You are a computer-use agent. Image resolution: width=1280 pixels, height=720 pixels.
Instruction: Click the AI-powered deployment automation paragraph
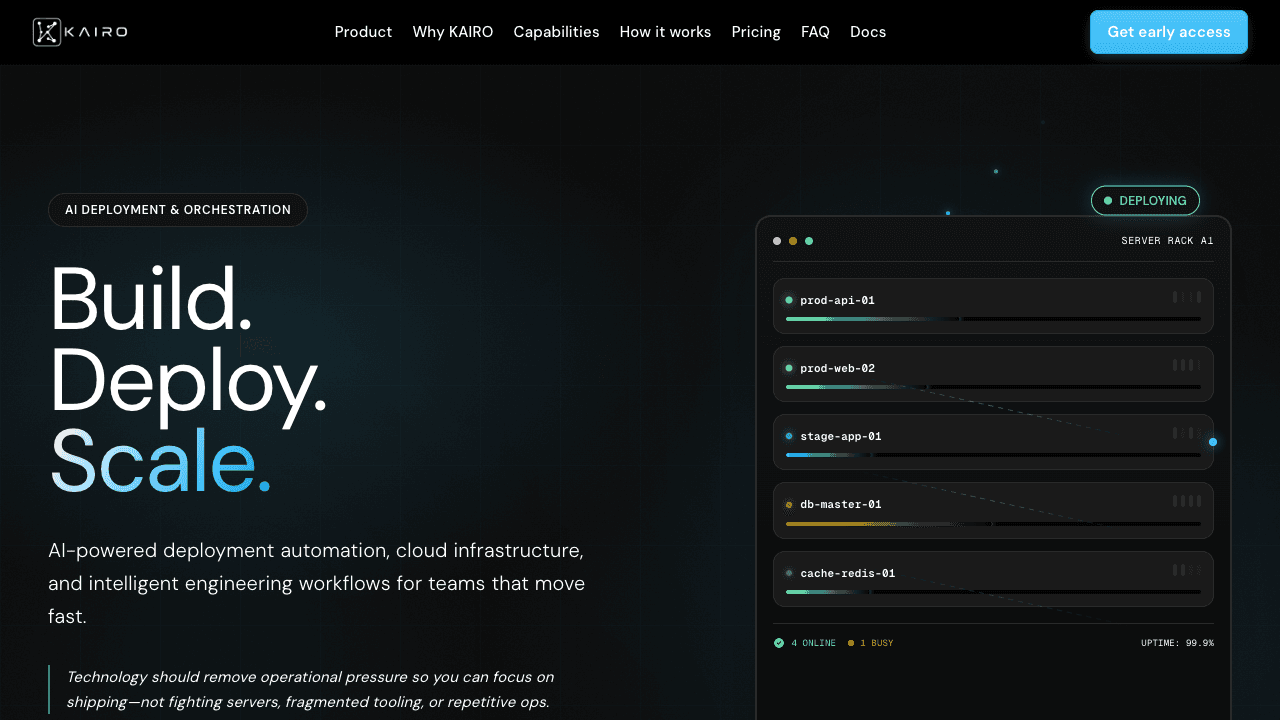(x=317, y=584)
